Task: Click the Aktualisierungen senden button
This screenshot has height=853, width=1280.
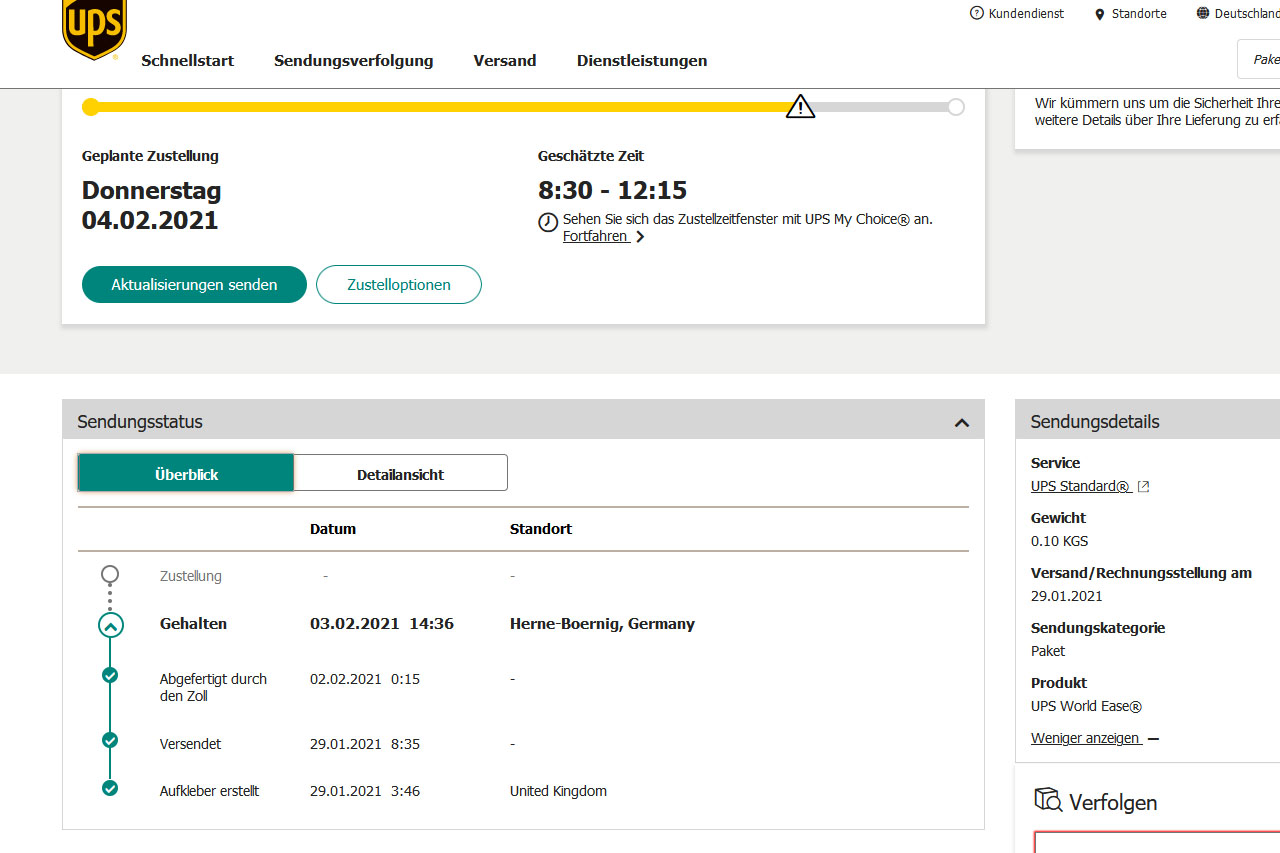Action: 194,285
